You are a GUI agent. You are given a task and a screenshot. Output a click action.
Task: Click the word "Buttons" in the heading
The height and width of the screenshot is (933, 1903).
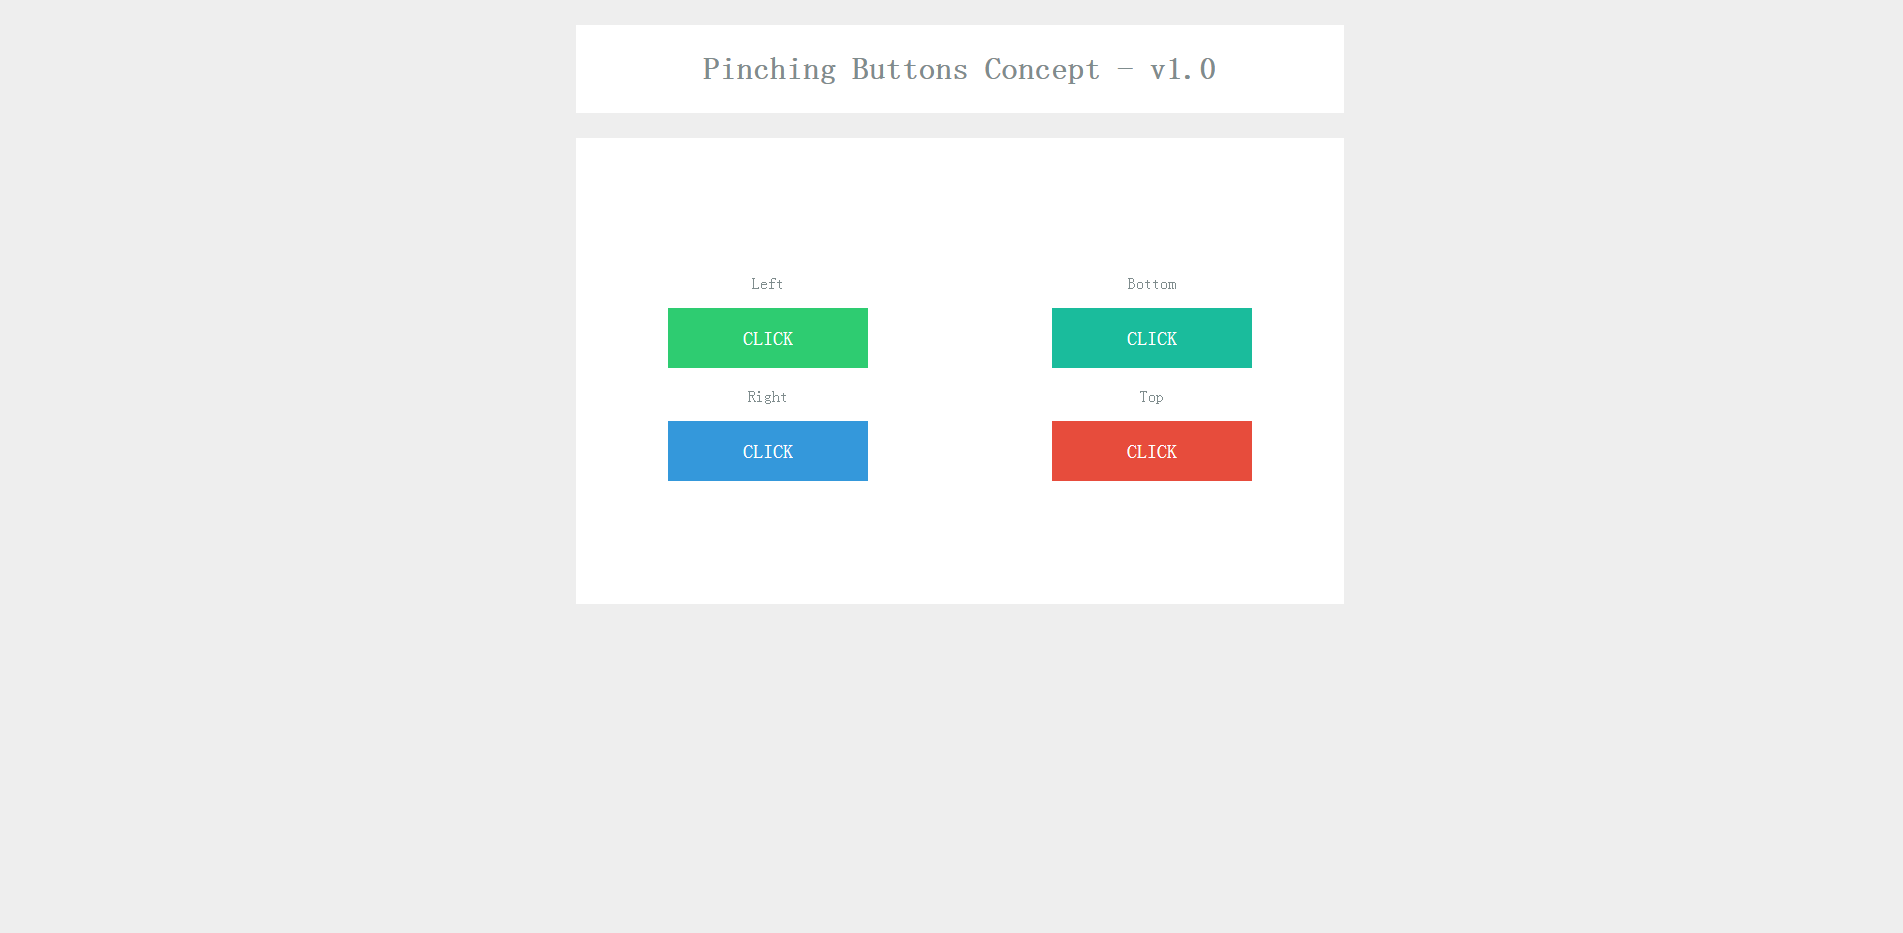pyautogui.click(x=909, y=69)
